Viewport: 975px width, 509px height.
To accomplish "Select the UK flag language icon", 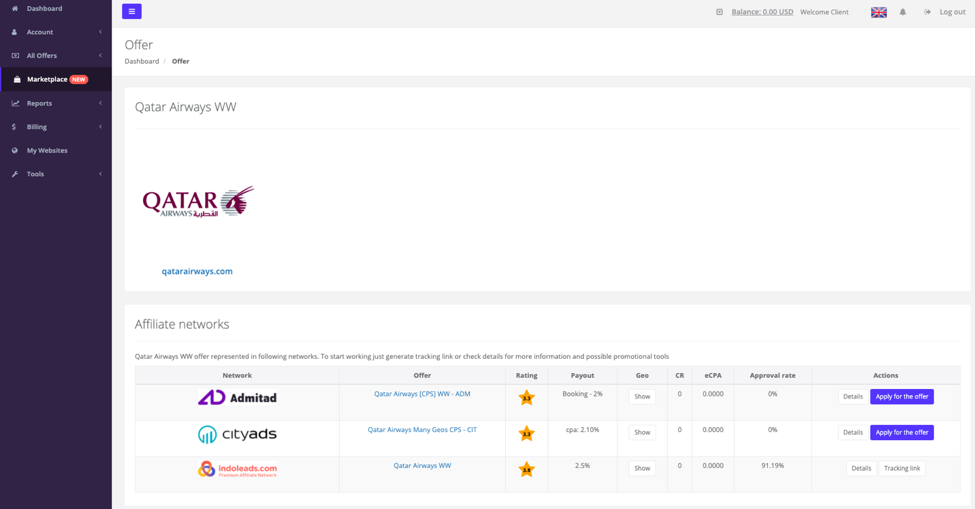I will click(878, 12).
